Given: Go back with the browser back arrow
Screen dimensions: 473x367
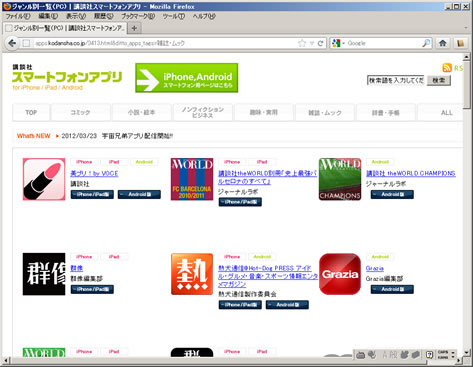Looking at the screenshot, I should point(12,43).
